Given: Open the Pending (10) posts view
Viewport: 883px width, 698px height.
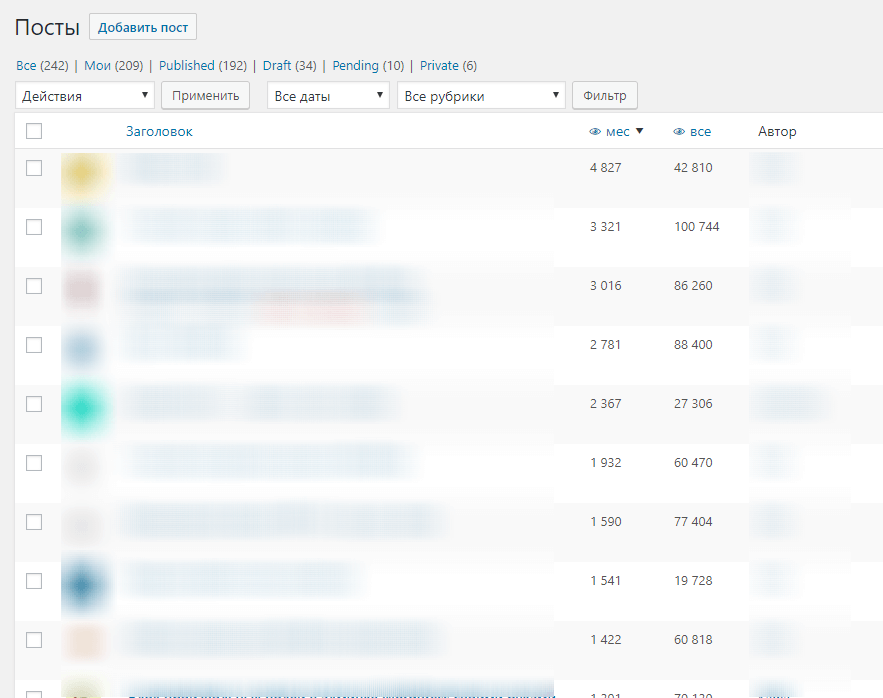Looking at the screenshot, I should [x=368, y=66].
